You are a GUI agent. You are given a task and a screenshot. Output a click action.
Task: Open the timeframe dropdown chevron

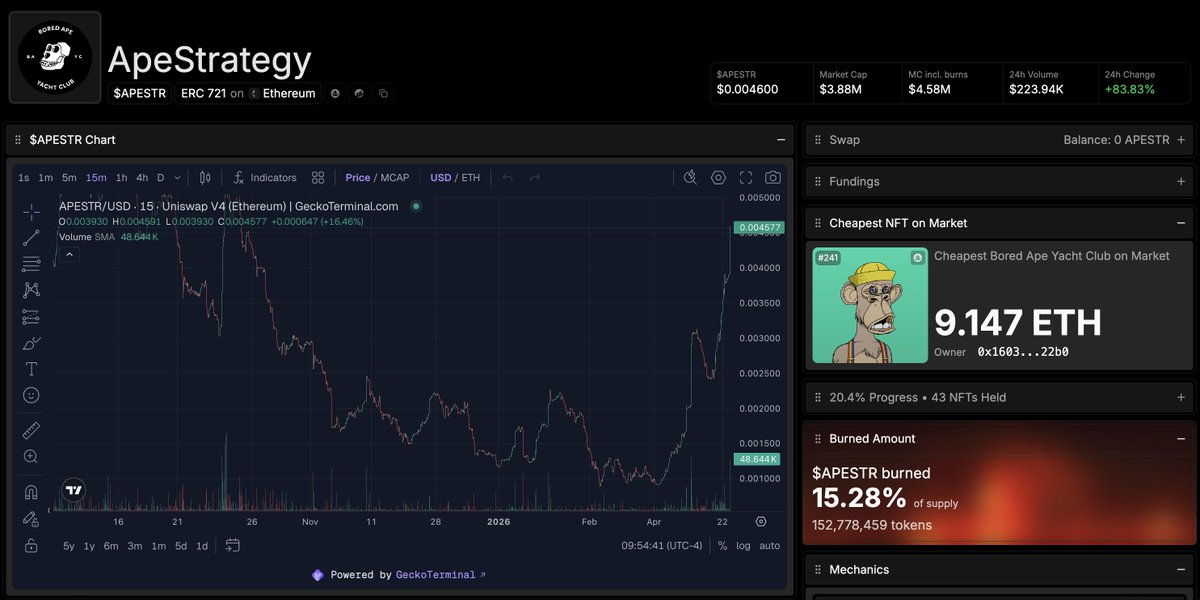coord(178,178)
